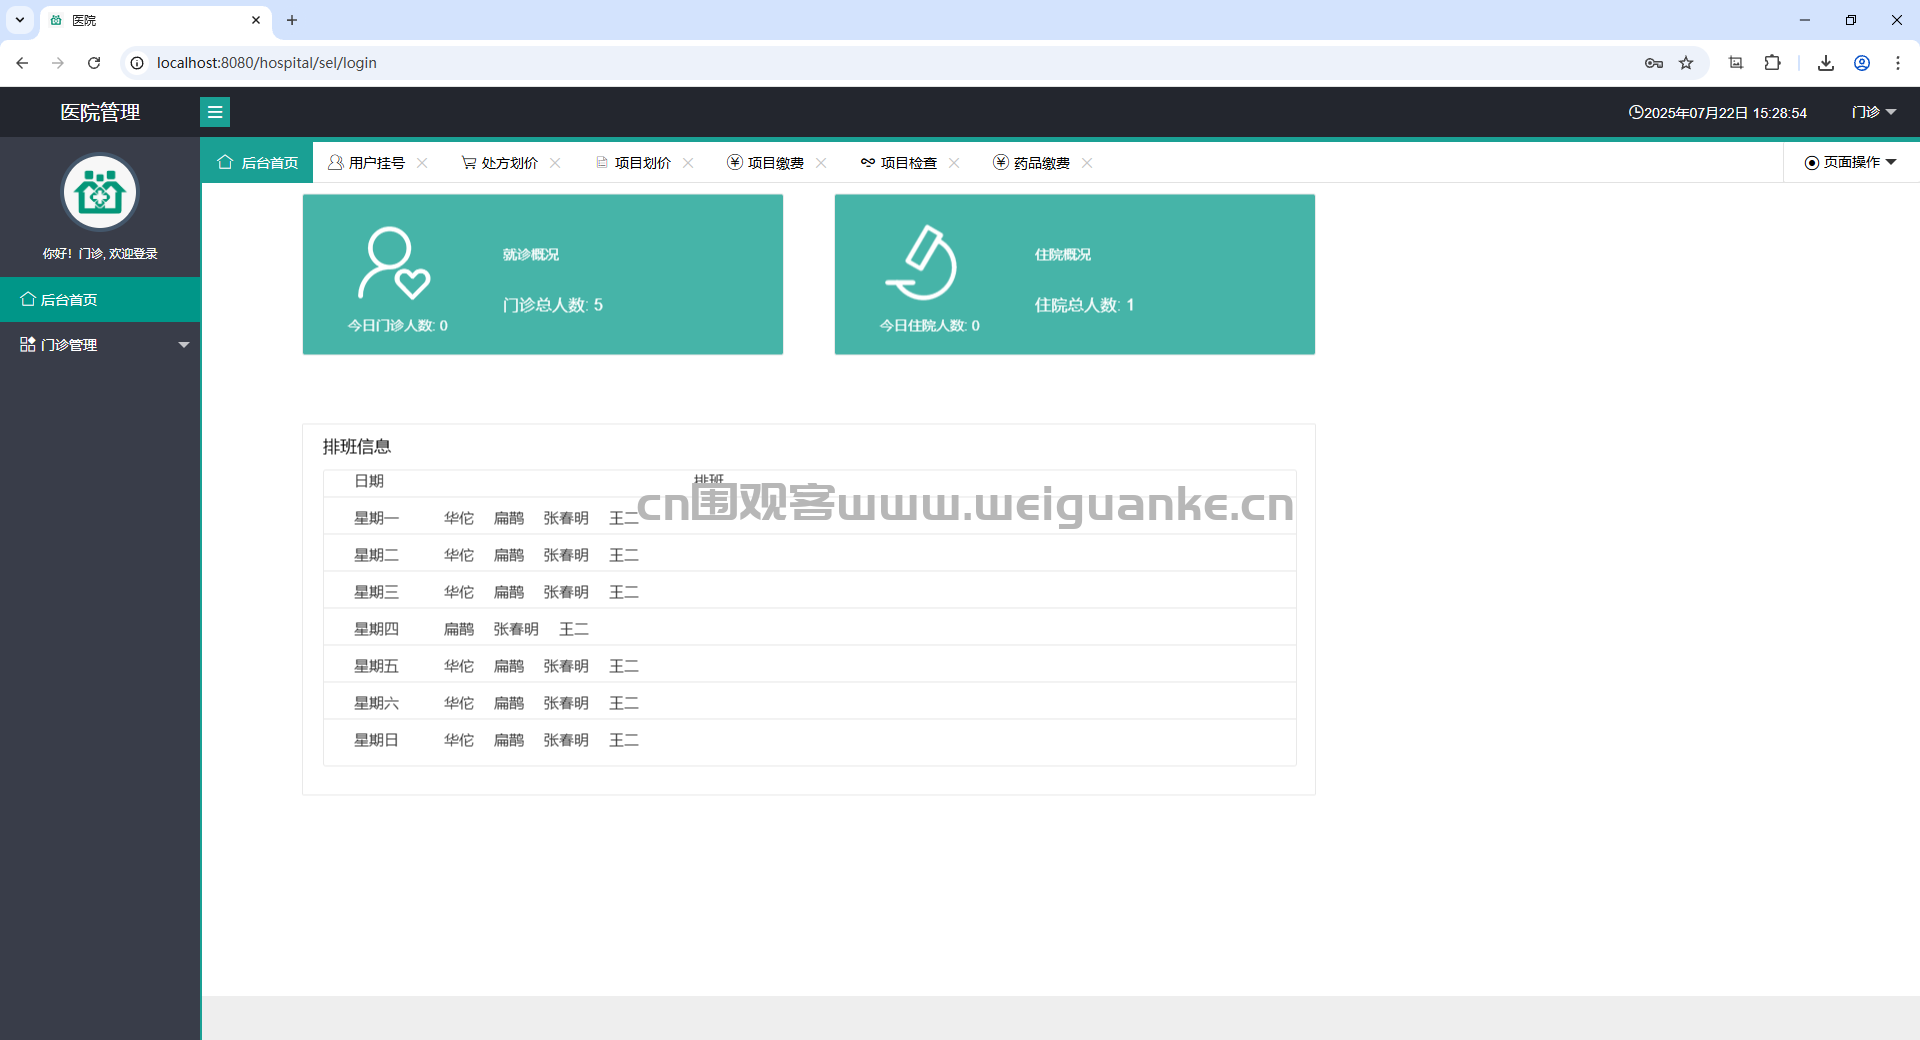Click the welcome text 你好！门诊, 欢迎登录

click(100, 254)
